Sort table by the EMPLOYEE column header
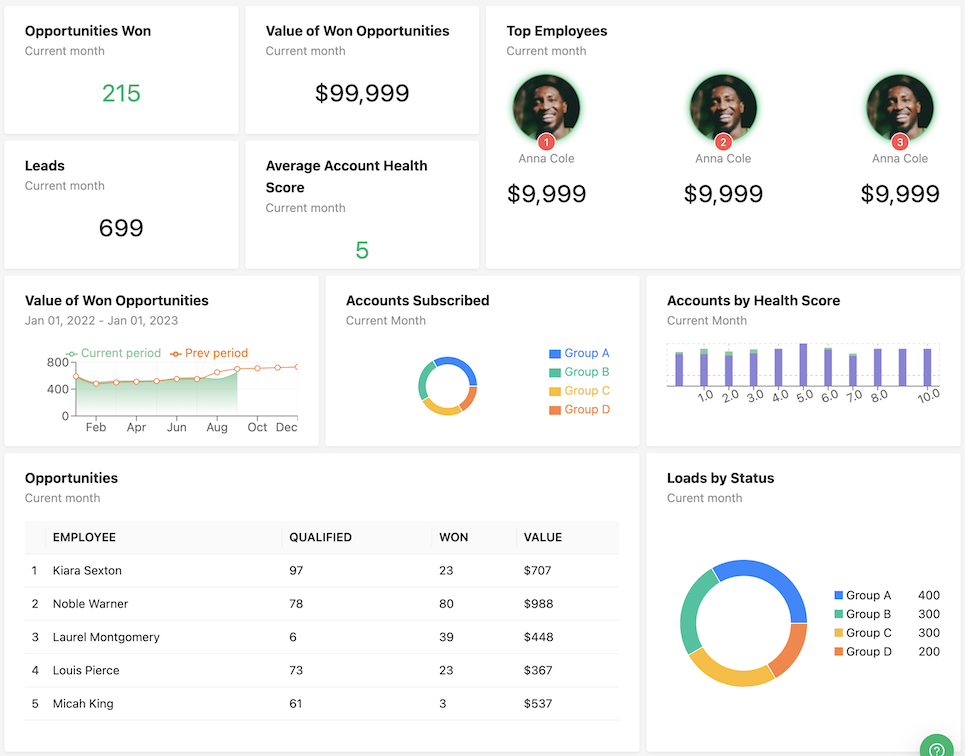965x756 pixels. click(84, 537)
